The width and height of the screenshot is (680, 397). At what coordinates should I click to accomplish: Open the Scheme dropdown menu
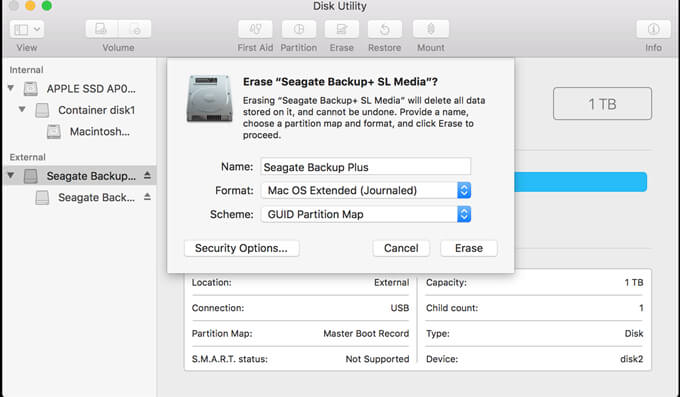pyautogui.click(x=366, y=214)
